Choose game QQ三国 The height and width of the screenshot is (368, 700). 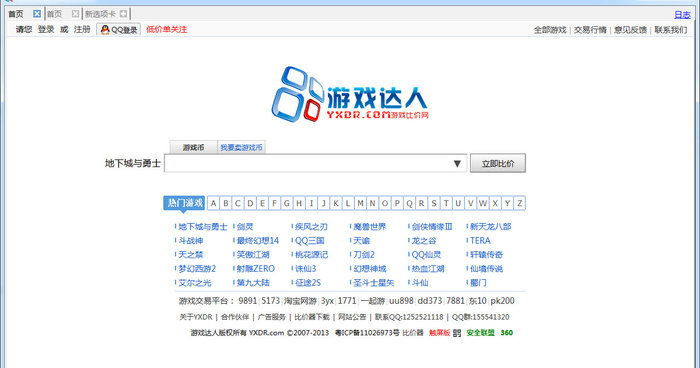[309, 241]
